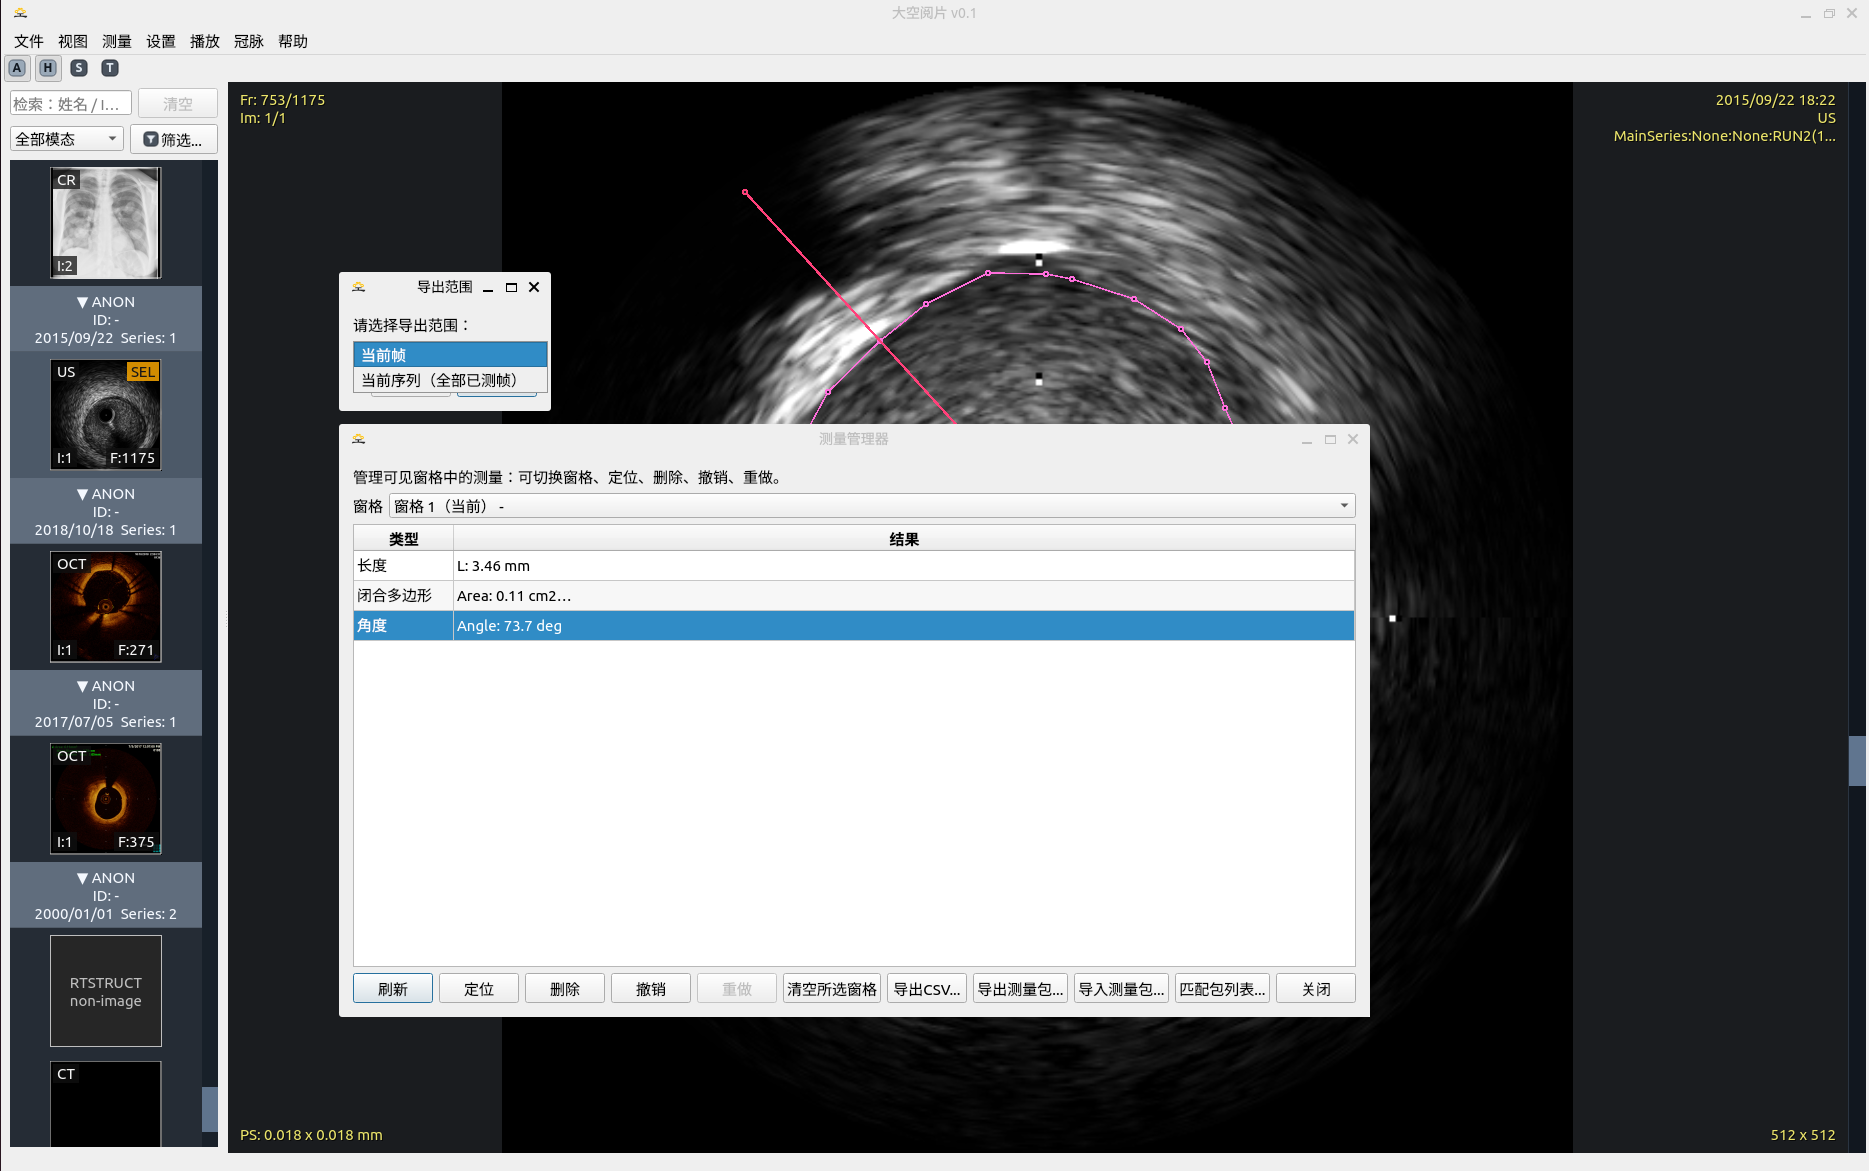Click the S toolbar icon
This screenshot has height=1171, width=1869.
79,68
